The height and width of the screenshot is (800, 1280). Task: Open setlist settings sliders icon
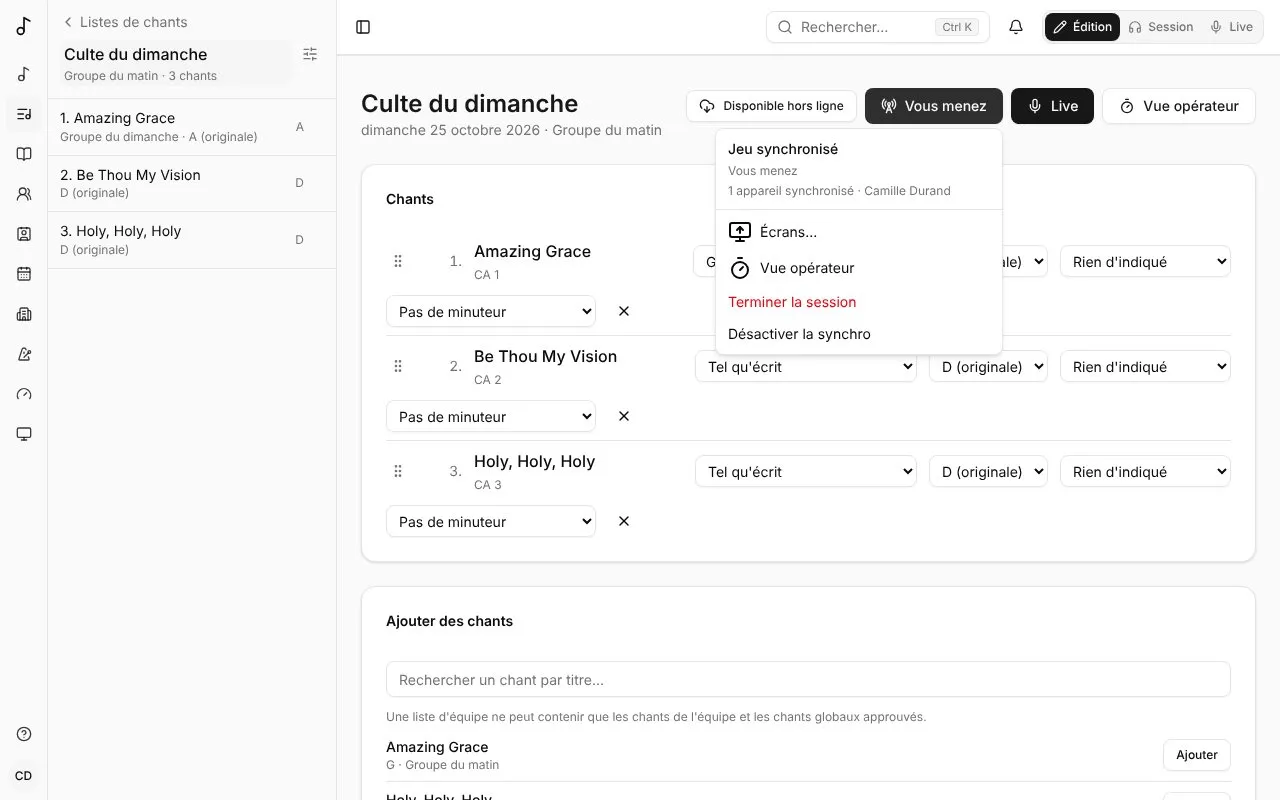[x=310, y=54]
